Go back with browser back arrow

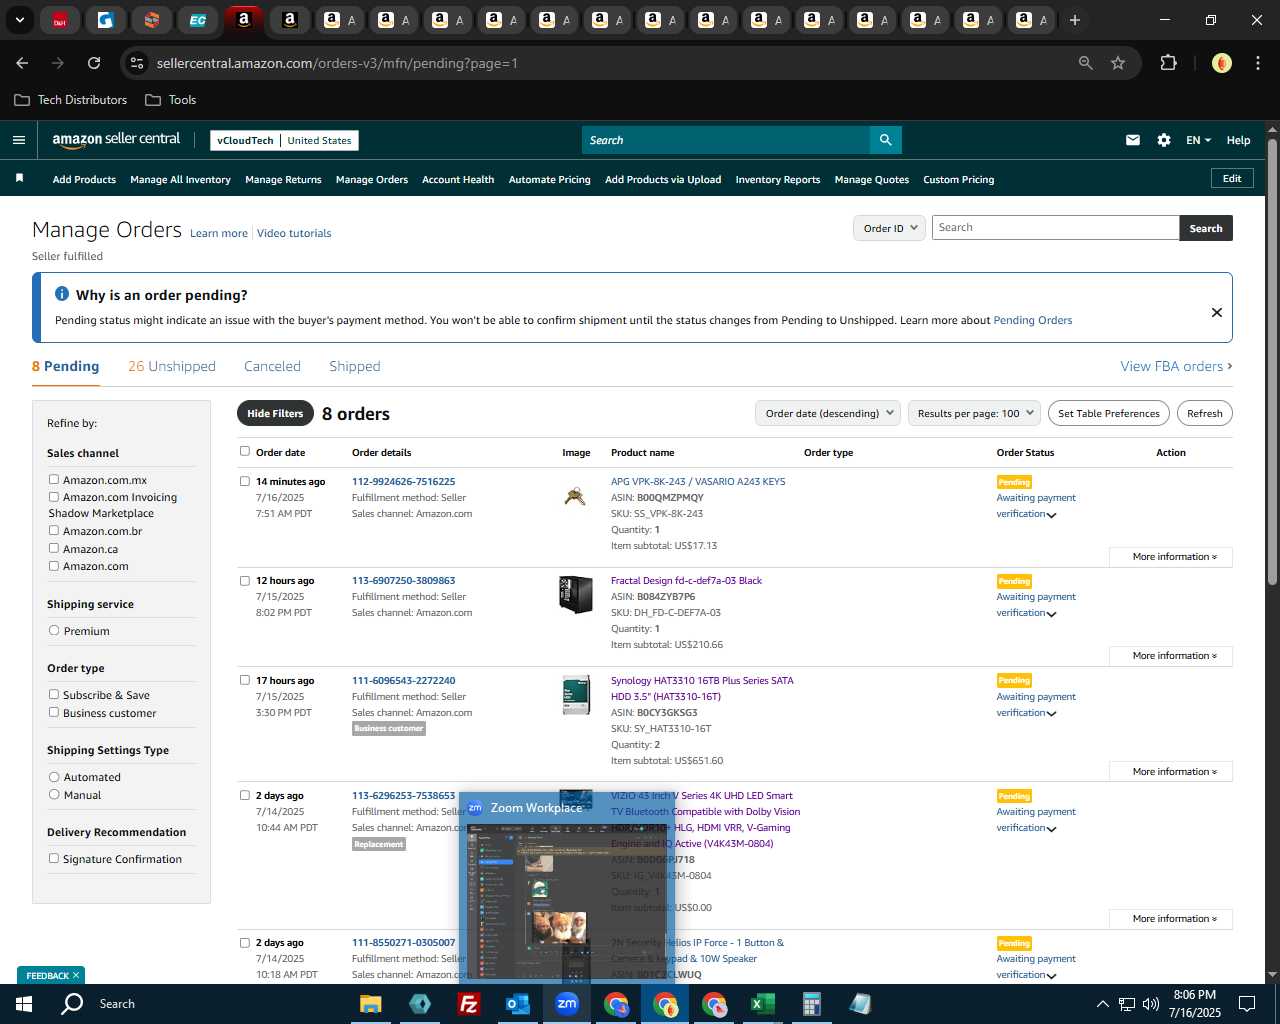(x=22, y=63)
